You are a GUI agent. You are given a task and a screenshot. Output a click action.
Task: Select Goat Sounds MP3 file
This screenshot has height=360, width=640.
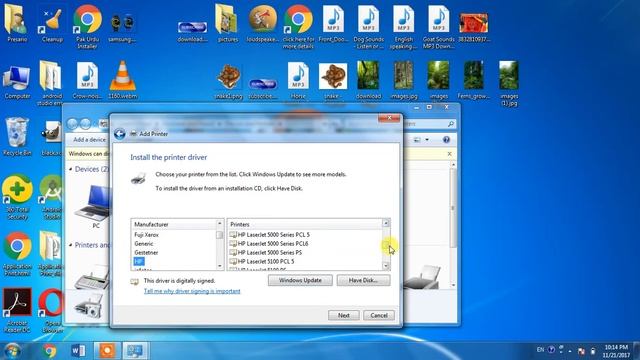click(x=439, y=27)
